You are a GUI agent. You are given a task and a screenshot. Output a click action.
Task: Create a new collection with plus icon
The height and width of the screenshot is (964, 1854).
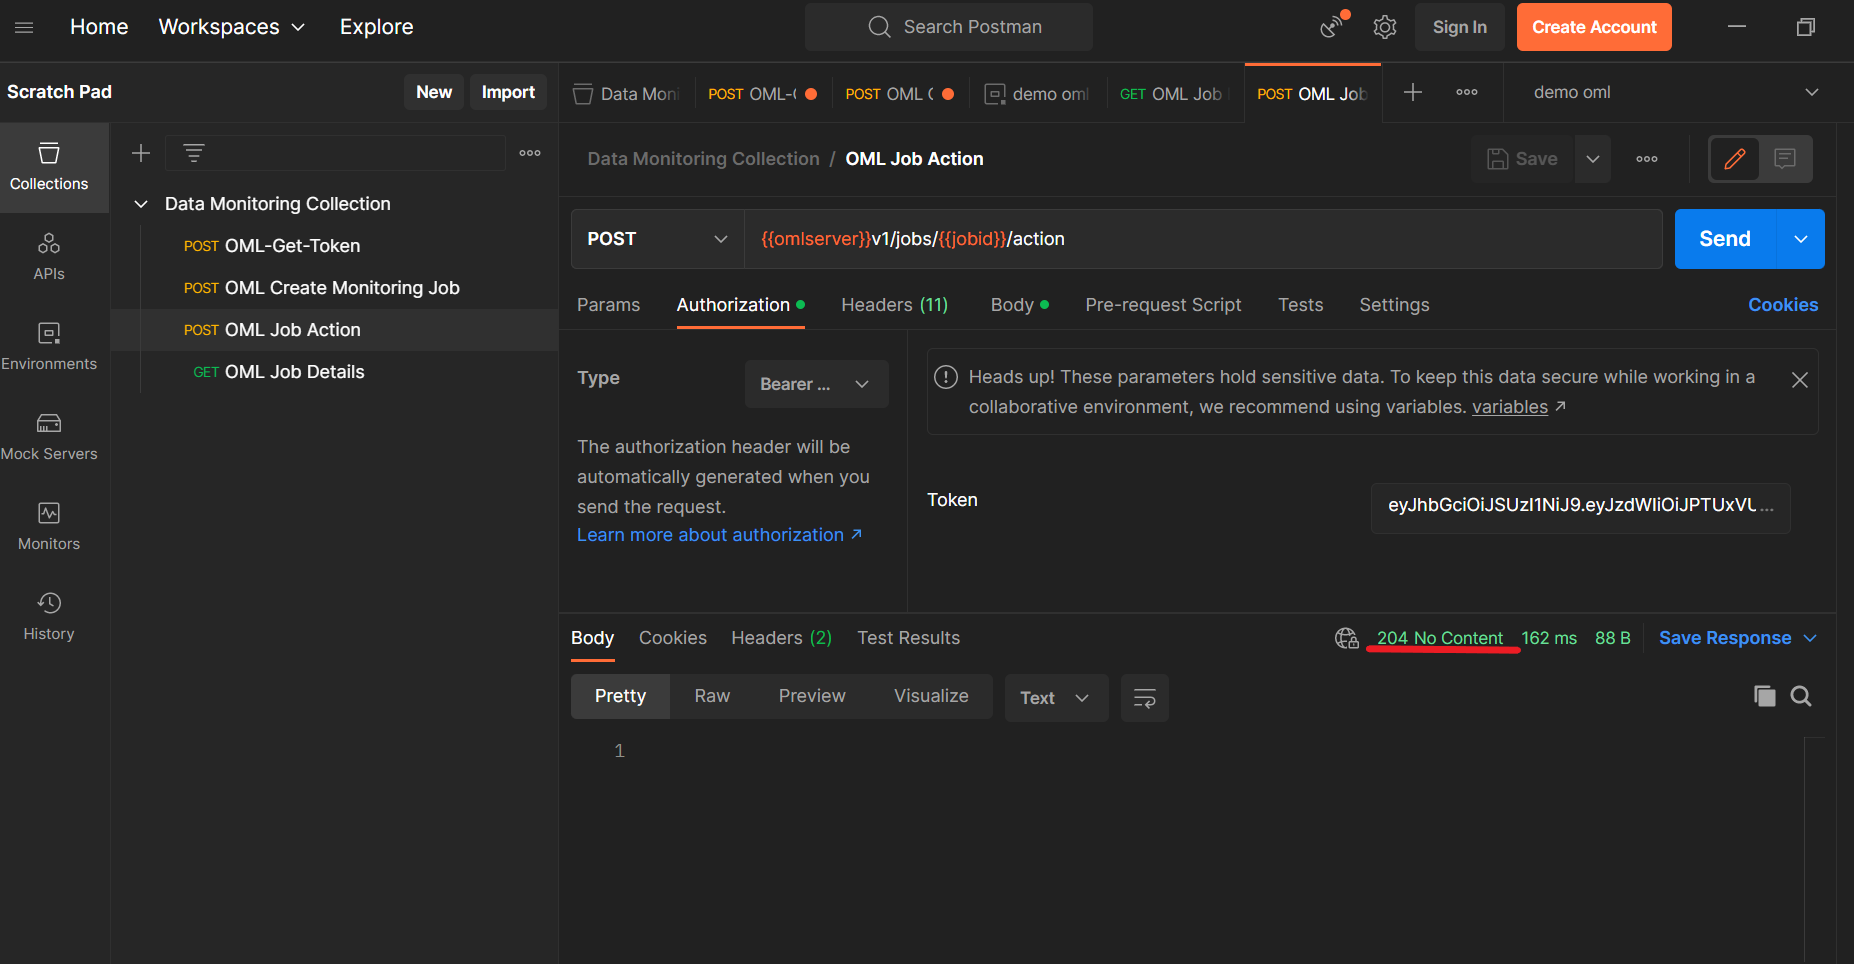pos(141,153)
